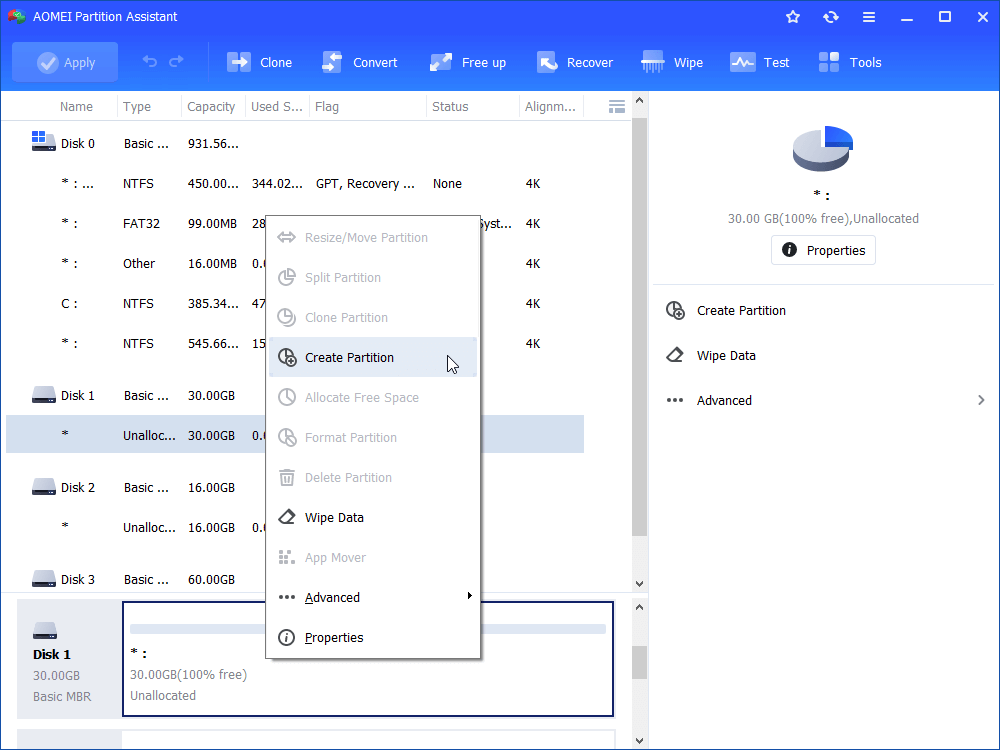Expand Advanced in the right panel
Image resolution: width=1000 pixels, height=750 pixels.
pyautogui.click(x=825, y=400)
